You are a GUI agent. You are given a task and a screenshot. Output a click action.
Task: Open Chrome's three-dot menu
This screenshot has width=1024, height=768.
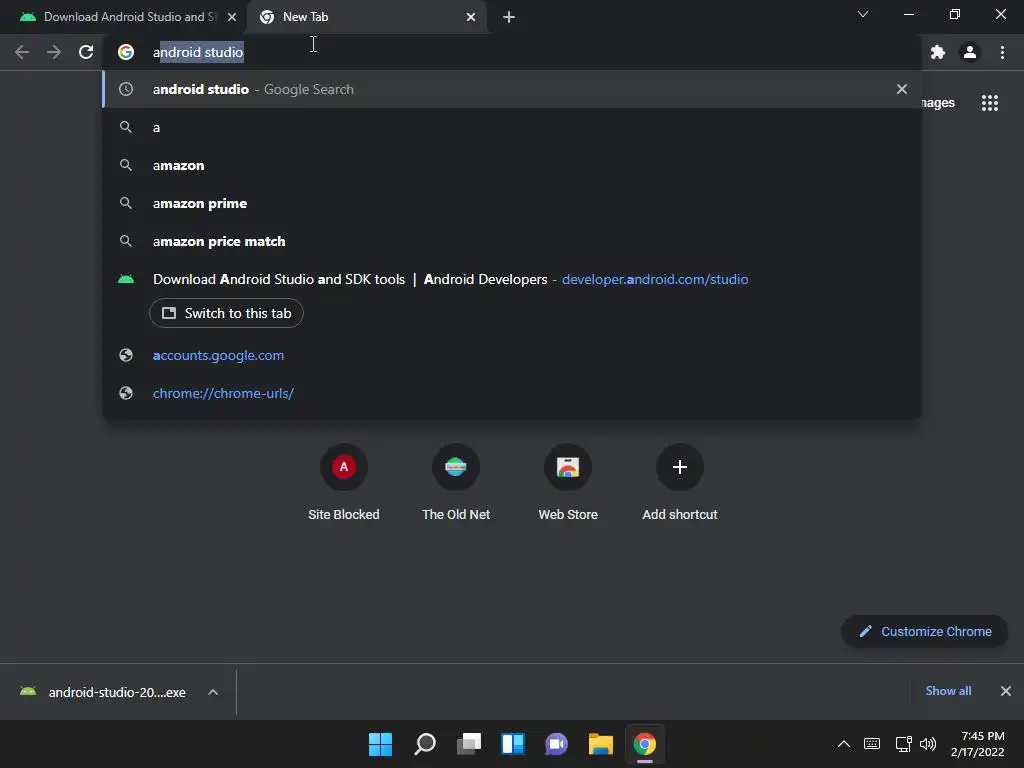[x=1002, y=52]
